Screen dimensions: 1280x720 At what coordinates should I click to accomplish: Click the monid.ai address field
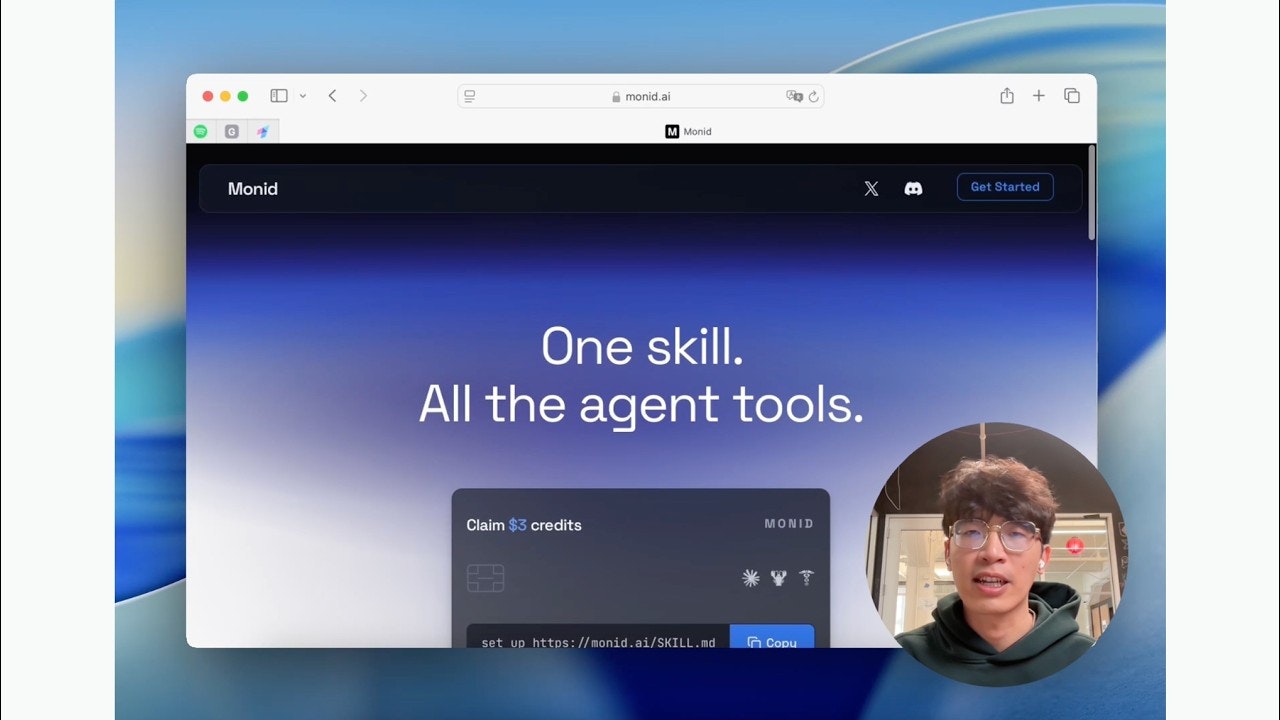[x=640, y=96]
